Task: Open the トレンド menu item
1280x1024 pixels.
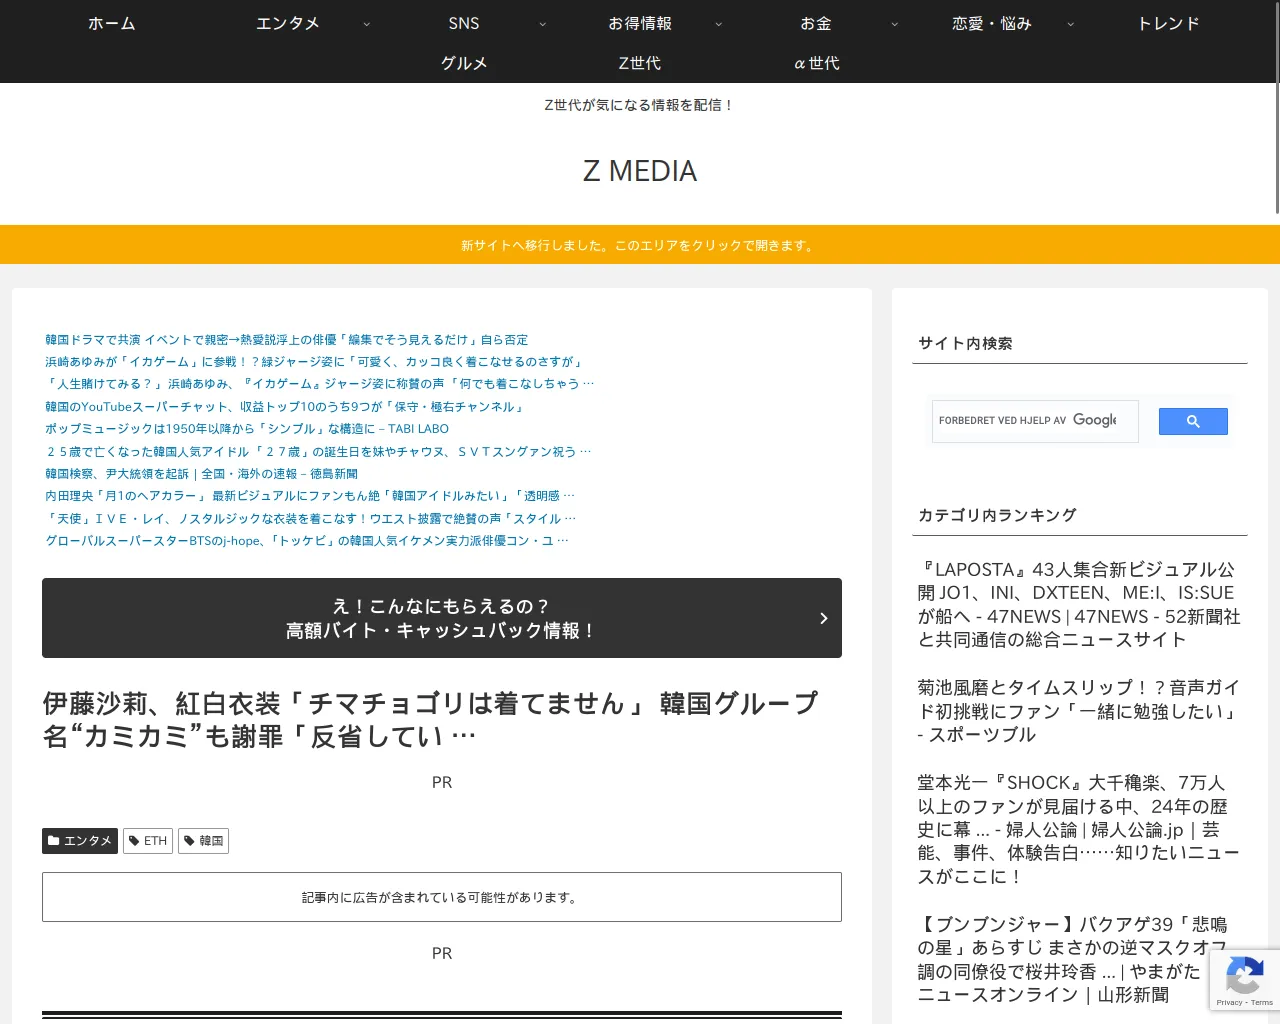Action: coord(1168,23)
